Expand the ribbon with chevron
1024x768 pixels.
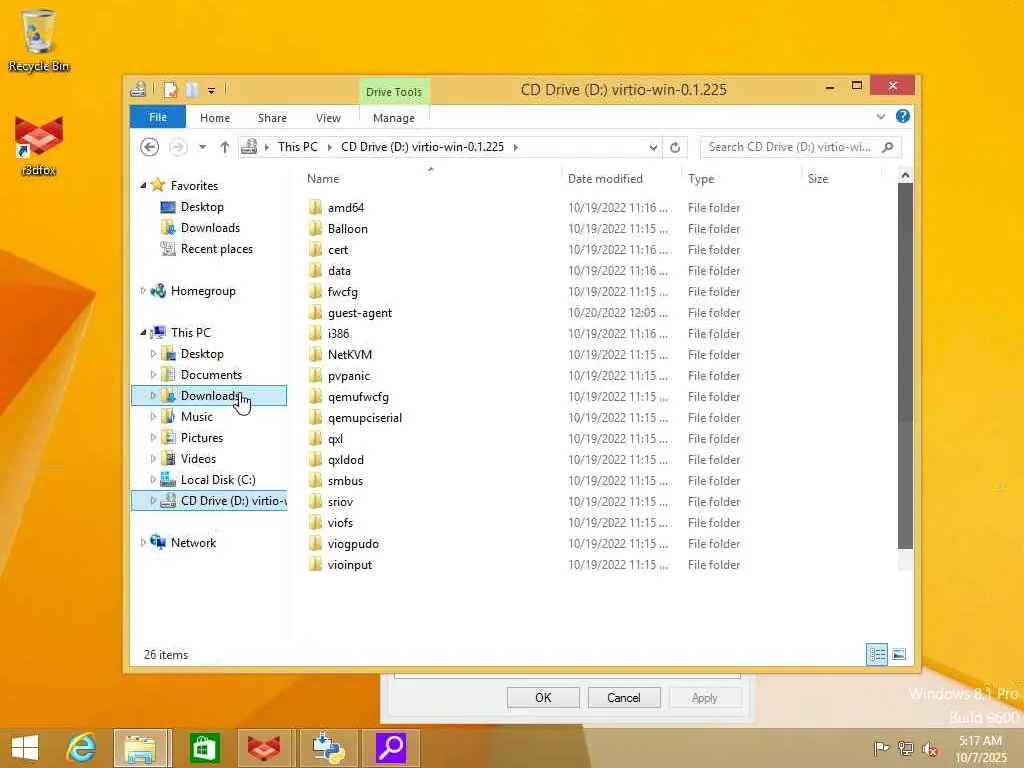click(x=881, y=116)
